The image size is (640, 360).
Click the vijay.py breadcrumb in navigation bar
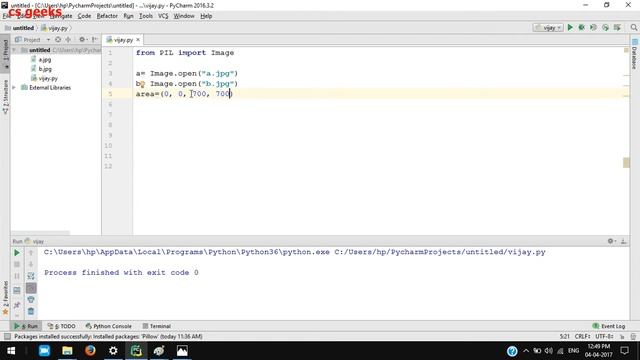click(x=54, y=28)
